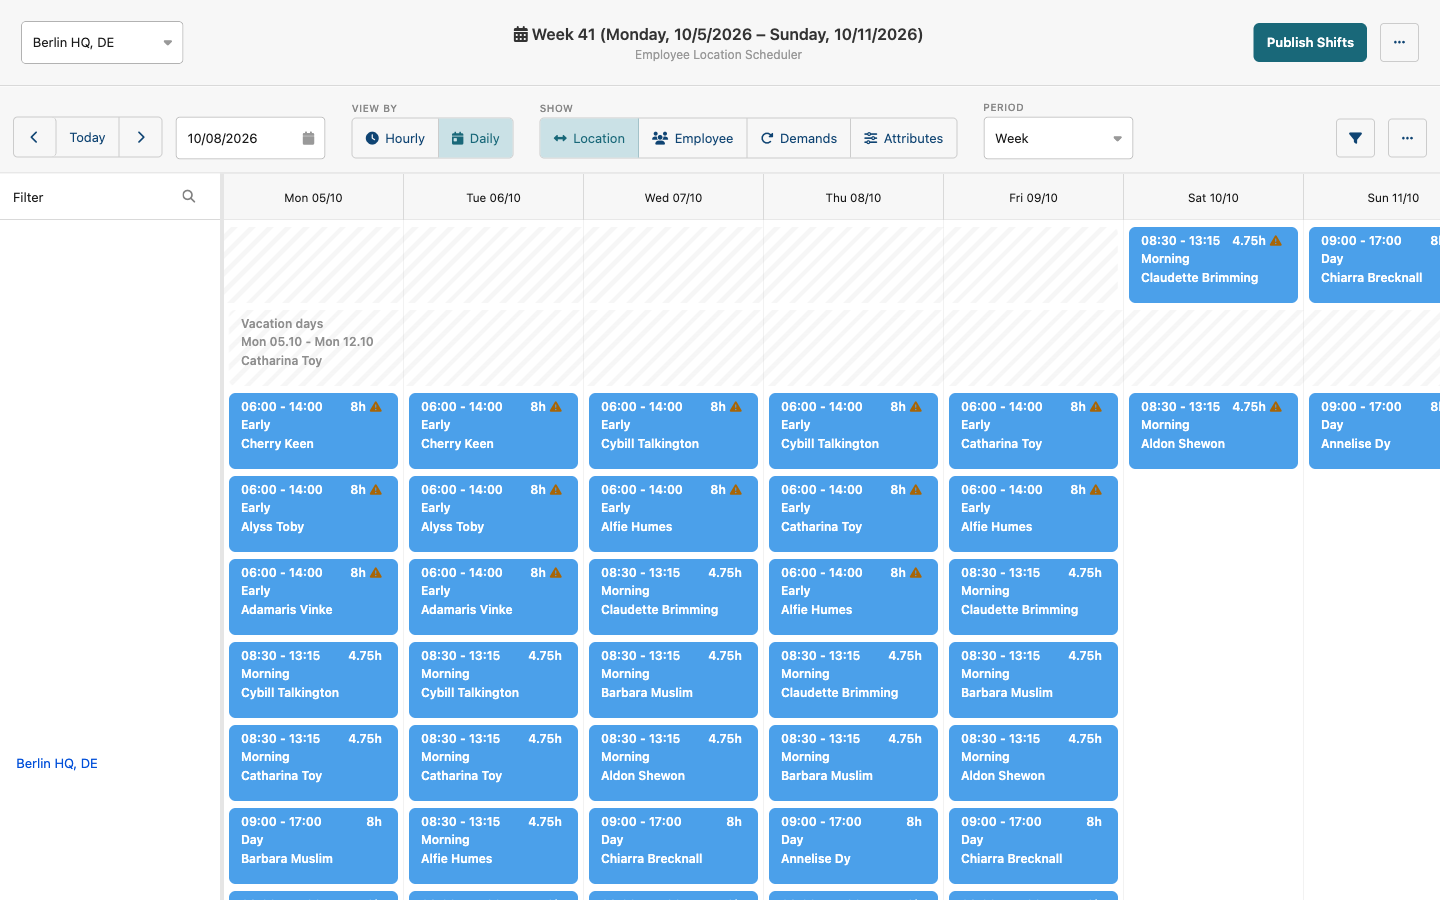Switch view to Daily
The height and width of the screenshot is (900, 1440).
[476, 138]
